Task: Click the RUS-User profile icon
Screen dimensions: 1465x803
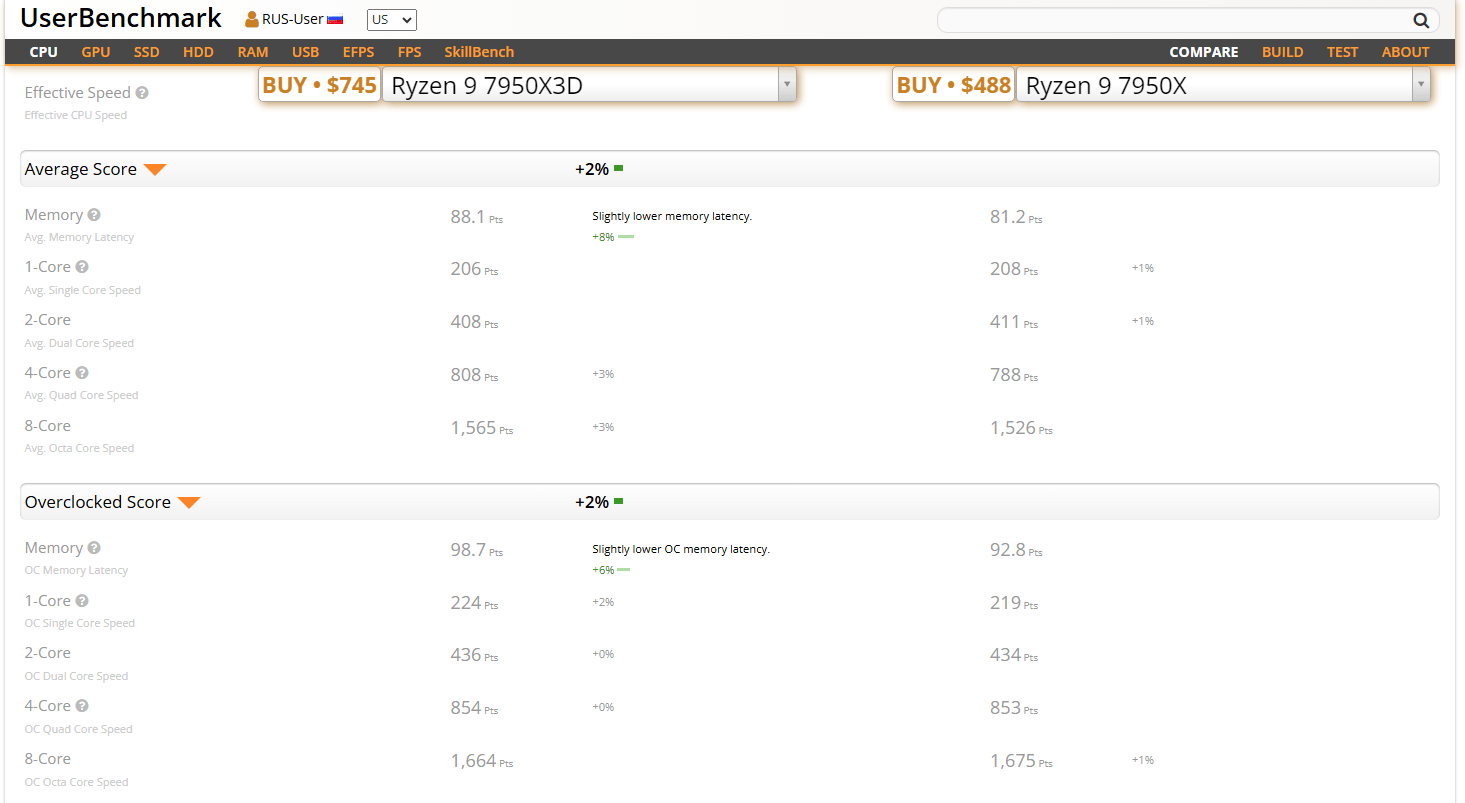Action: (x=252, y=19)
